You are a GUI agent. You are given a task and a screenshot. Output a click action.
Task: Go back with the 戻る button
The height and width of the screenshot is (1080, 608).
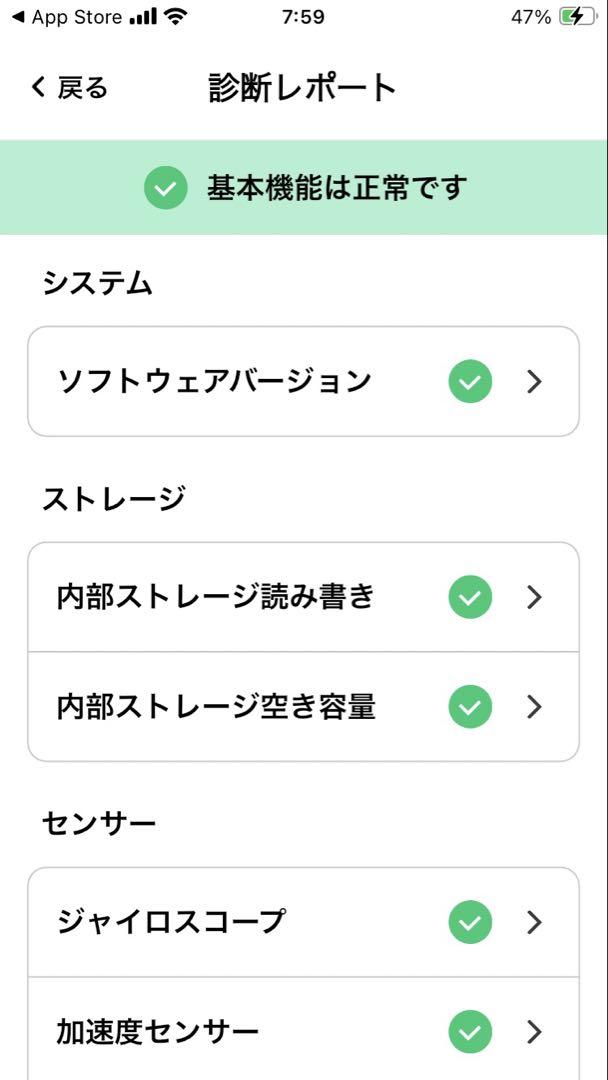(x=69, y=88)
